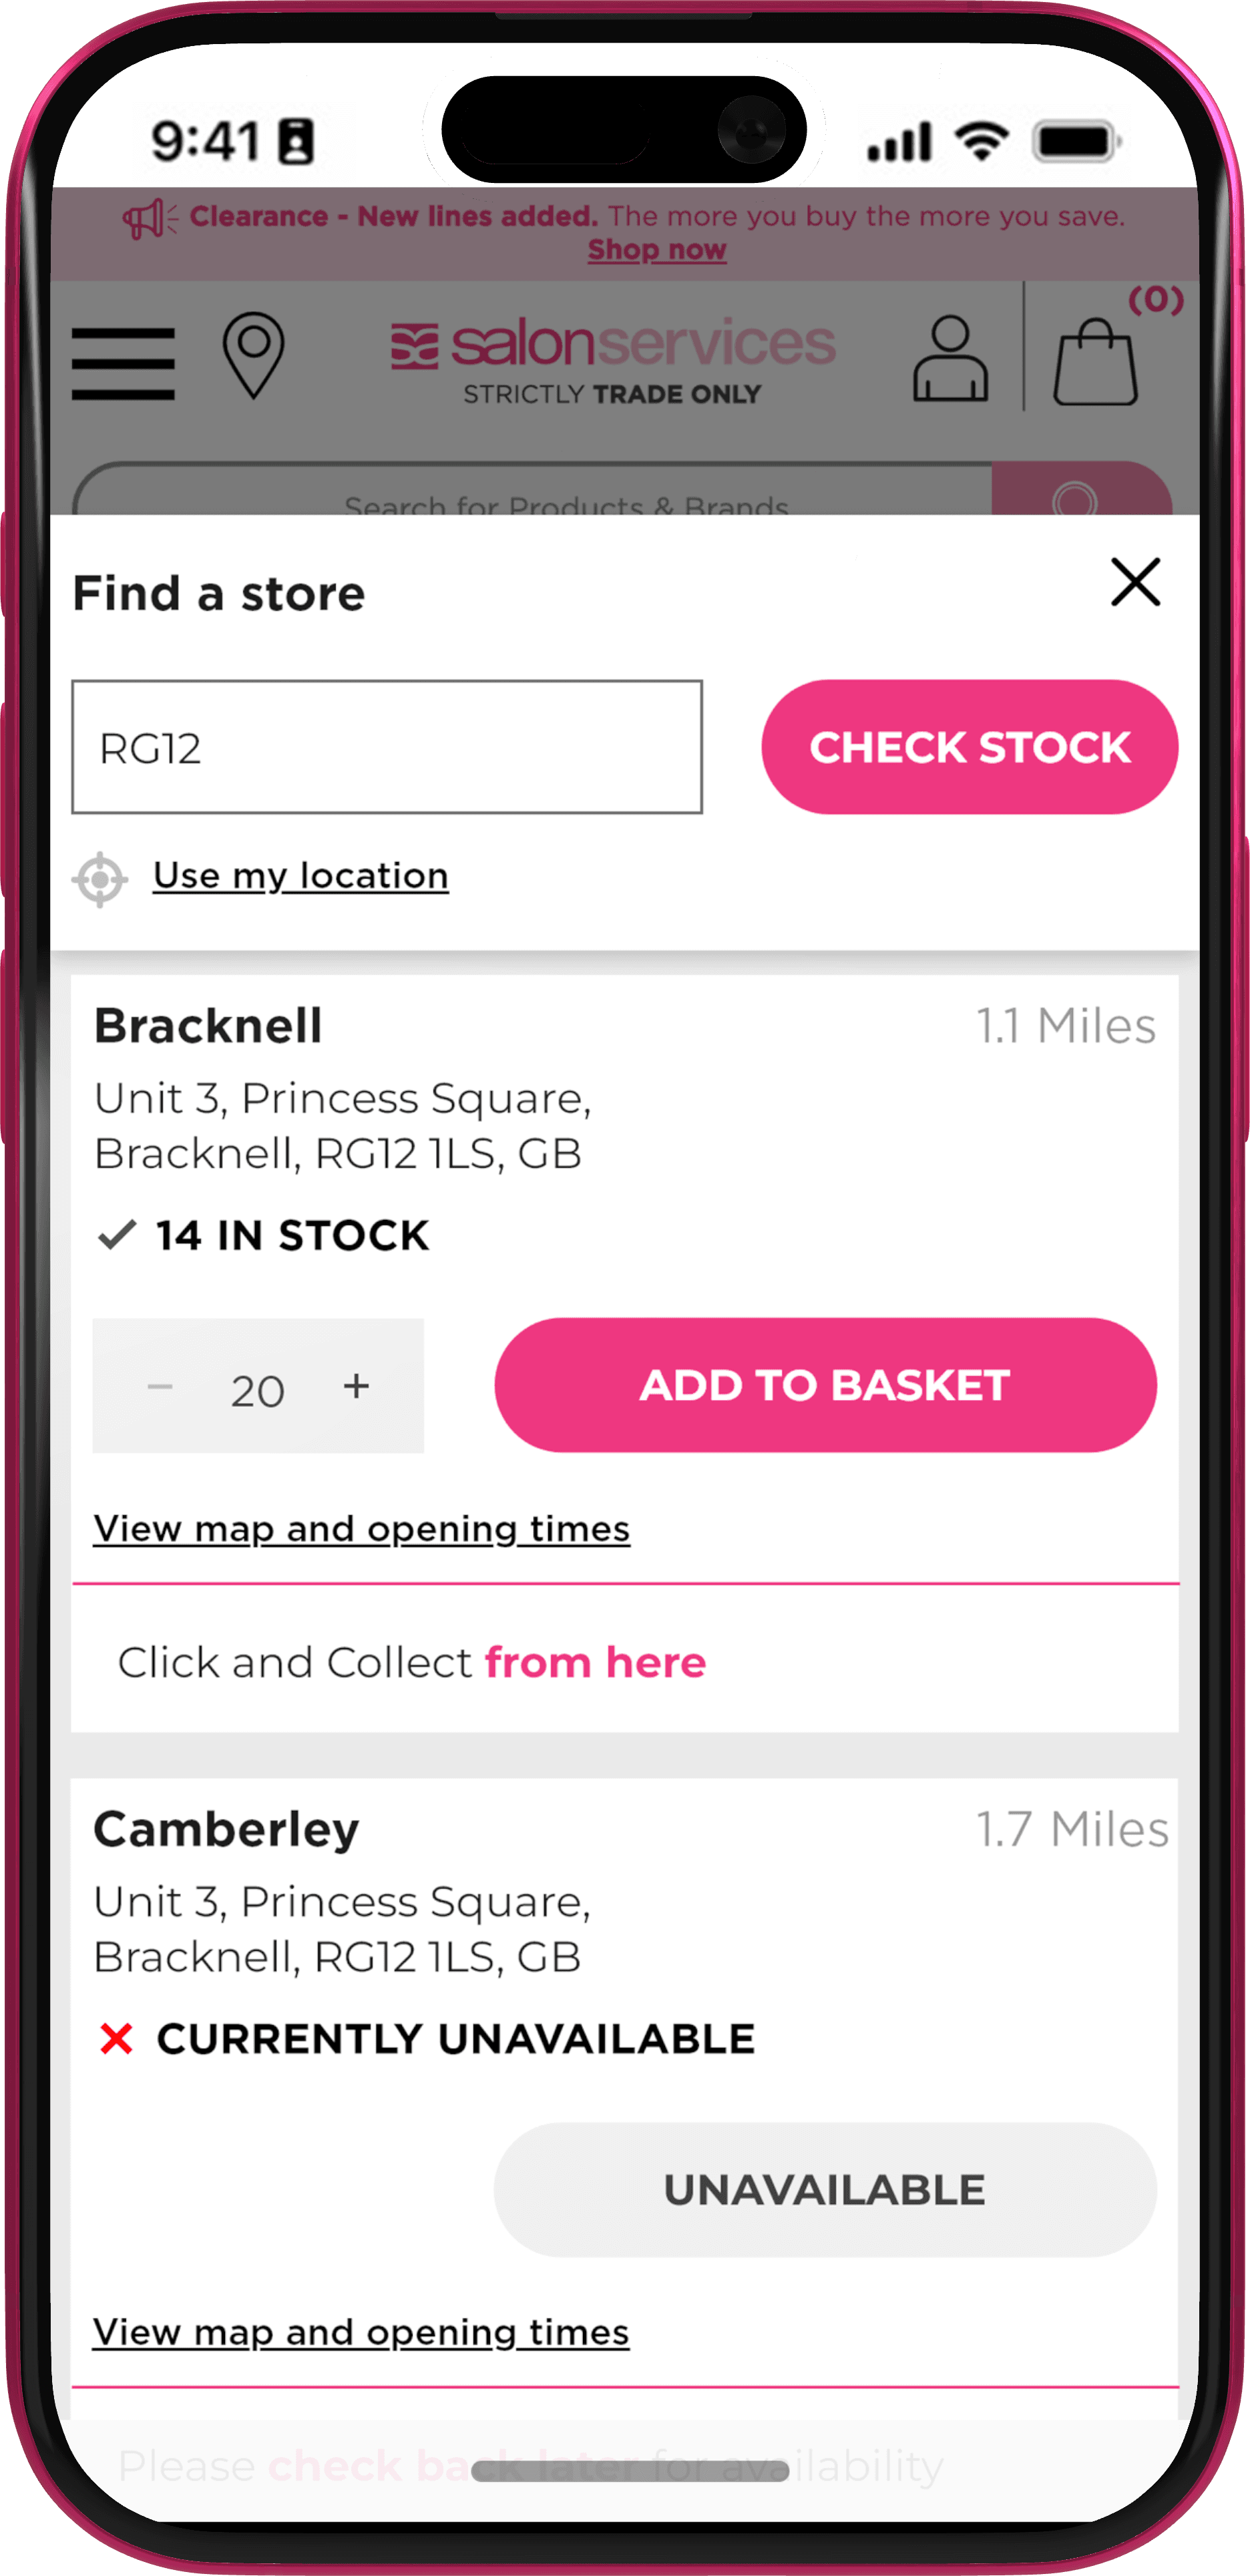View Bracknell map and opening times
1250x2576 pixels.
[362, 1529]
